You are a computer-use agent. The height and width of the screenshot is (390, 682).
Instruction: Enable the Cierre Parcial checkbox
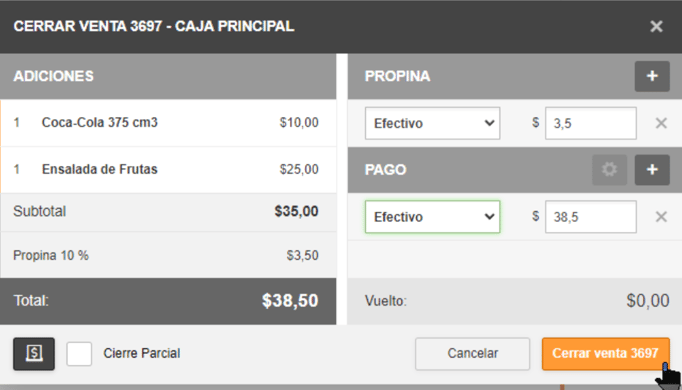79,354
